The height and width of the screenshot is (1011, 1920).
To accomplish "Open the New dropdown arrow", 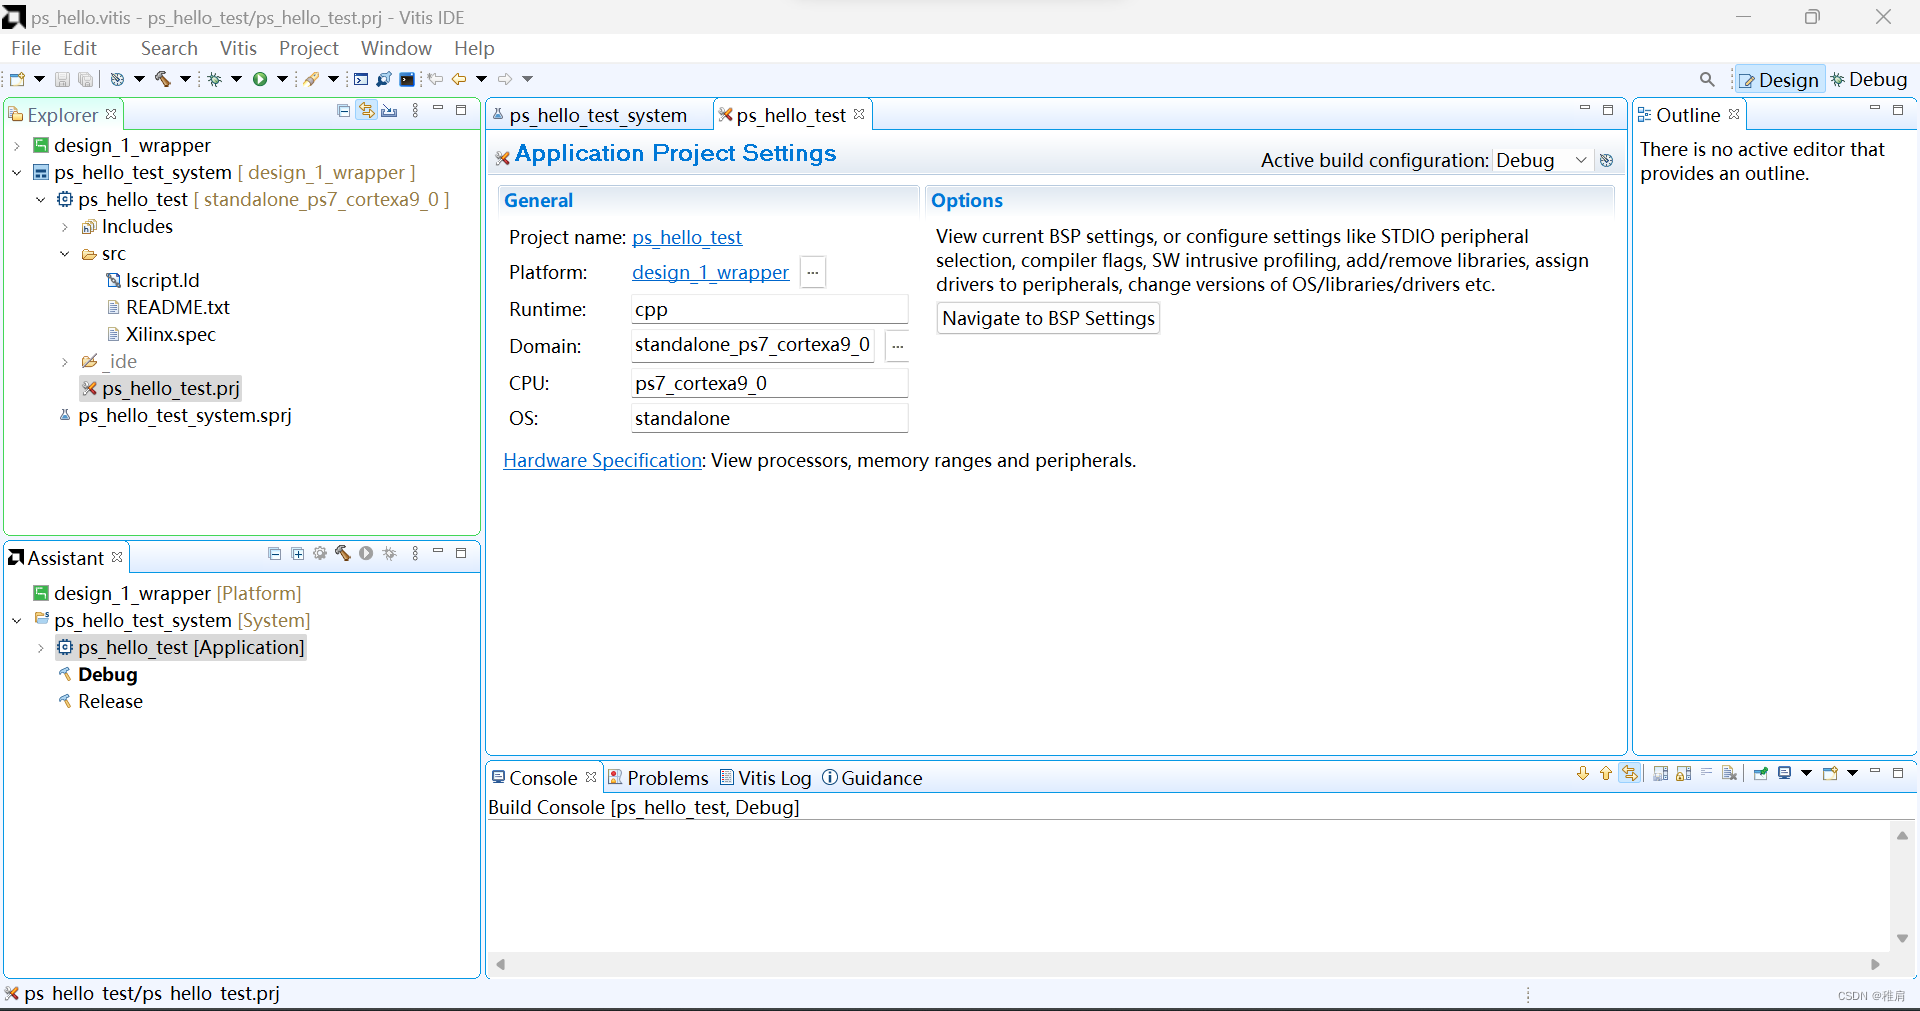I will (40, 79).
